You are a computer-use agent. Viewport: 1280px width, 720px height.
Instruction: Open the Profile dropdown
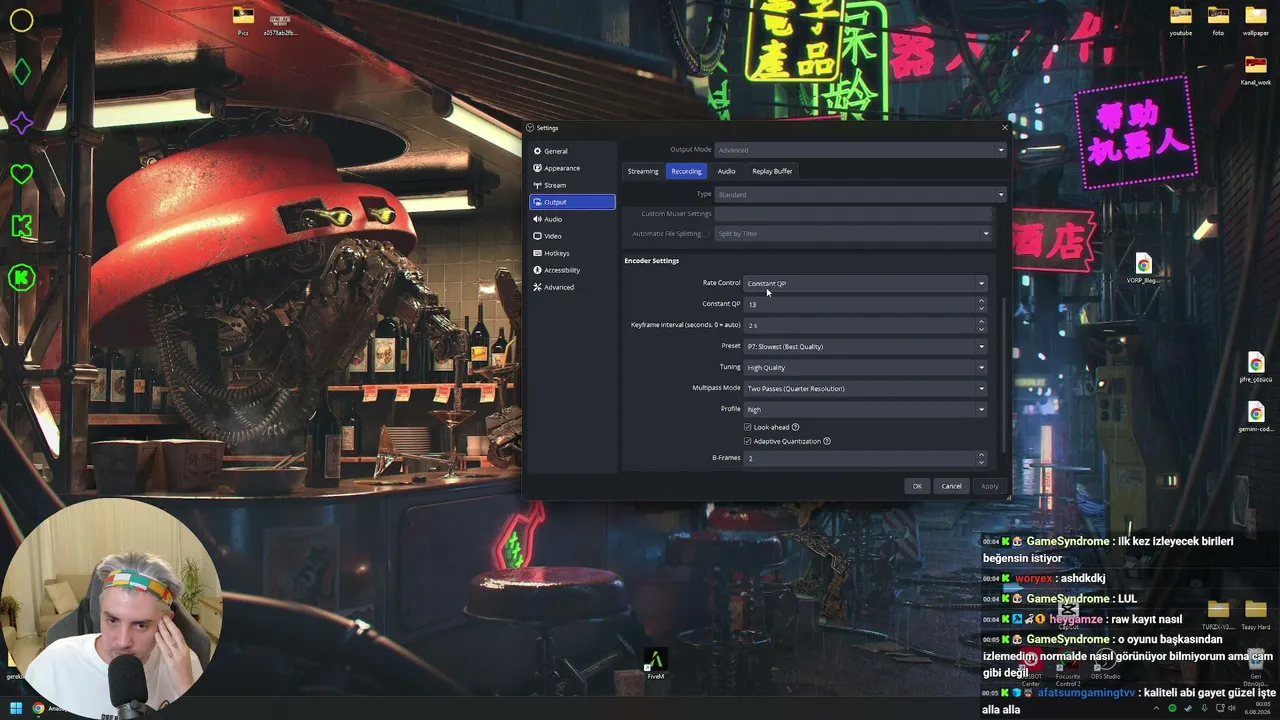[866, 409]
